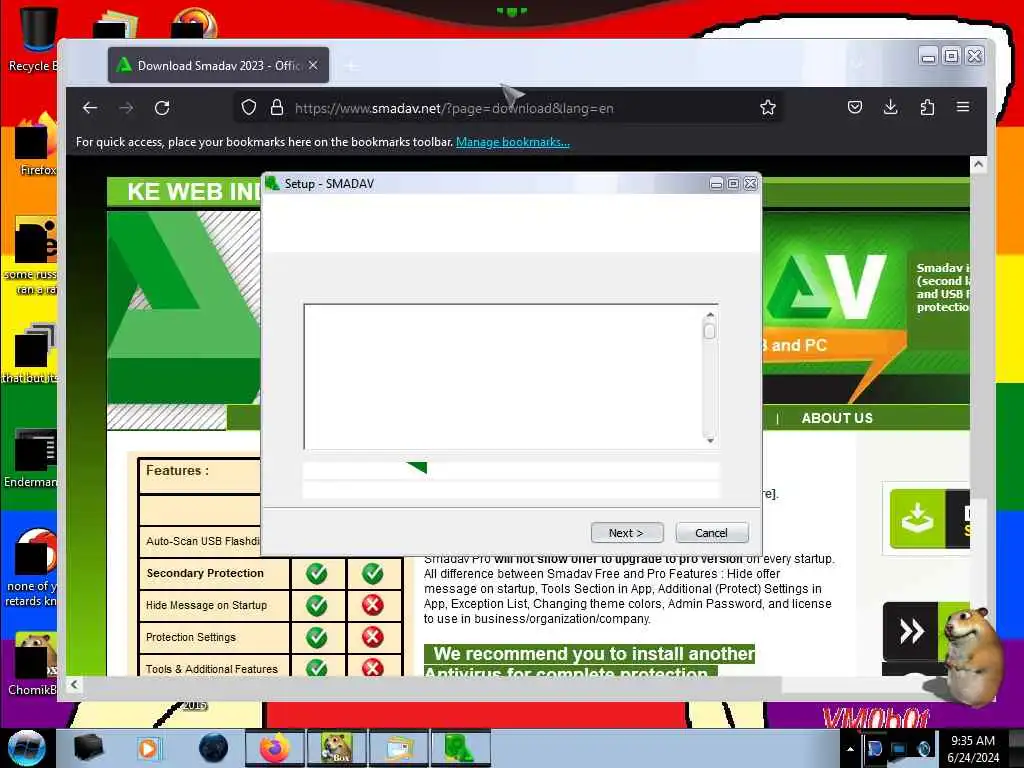Click the webpage horizontal scroll left arrow
The image size is (1024, 768).
[74, 684]
